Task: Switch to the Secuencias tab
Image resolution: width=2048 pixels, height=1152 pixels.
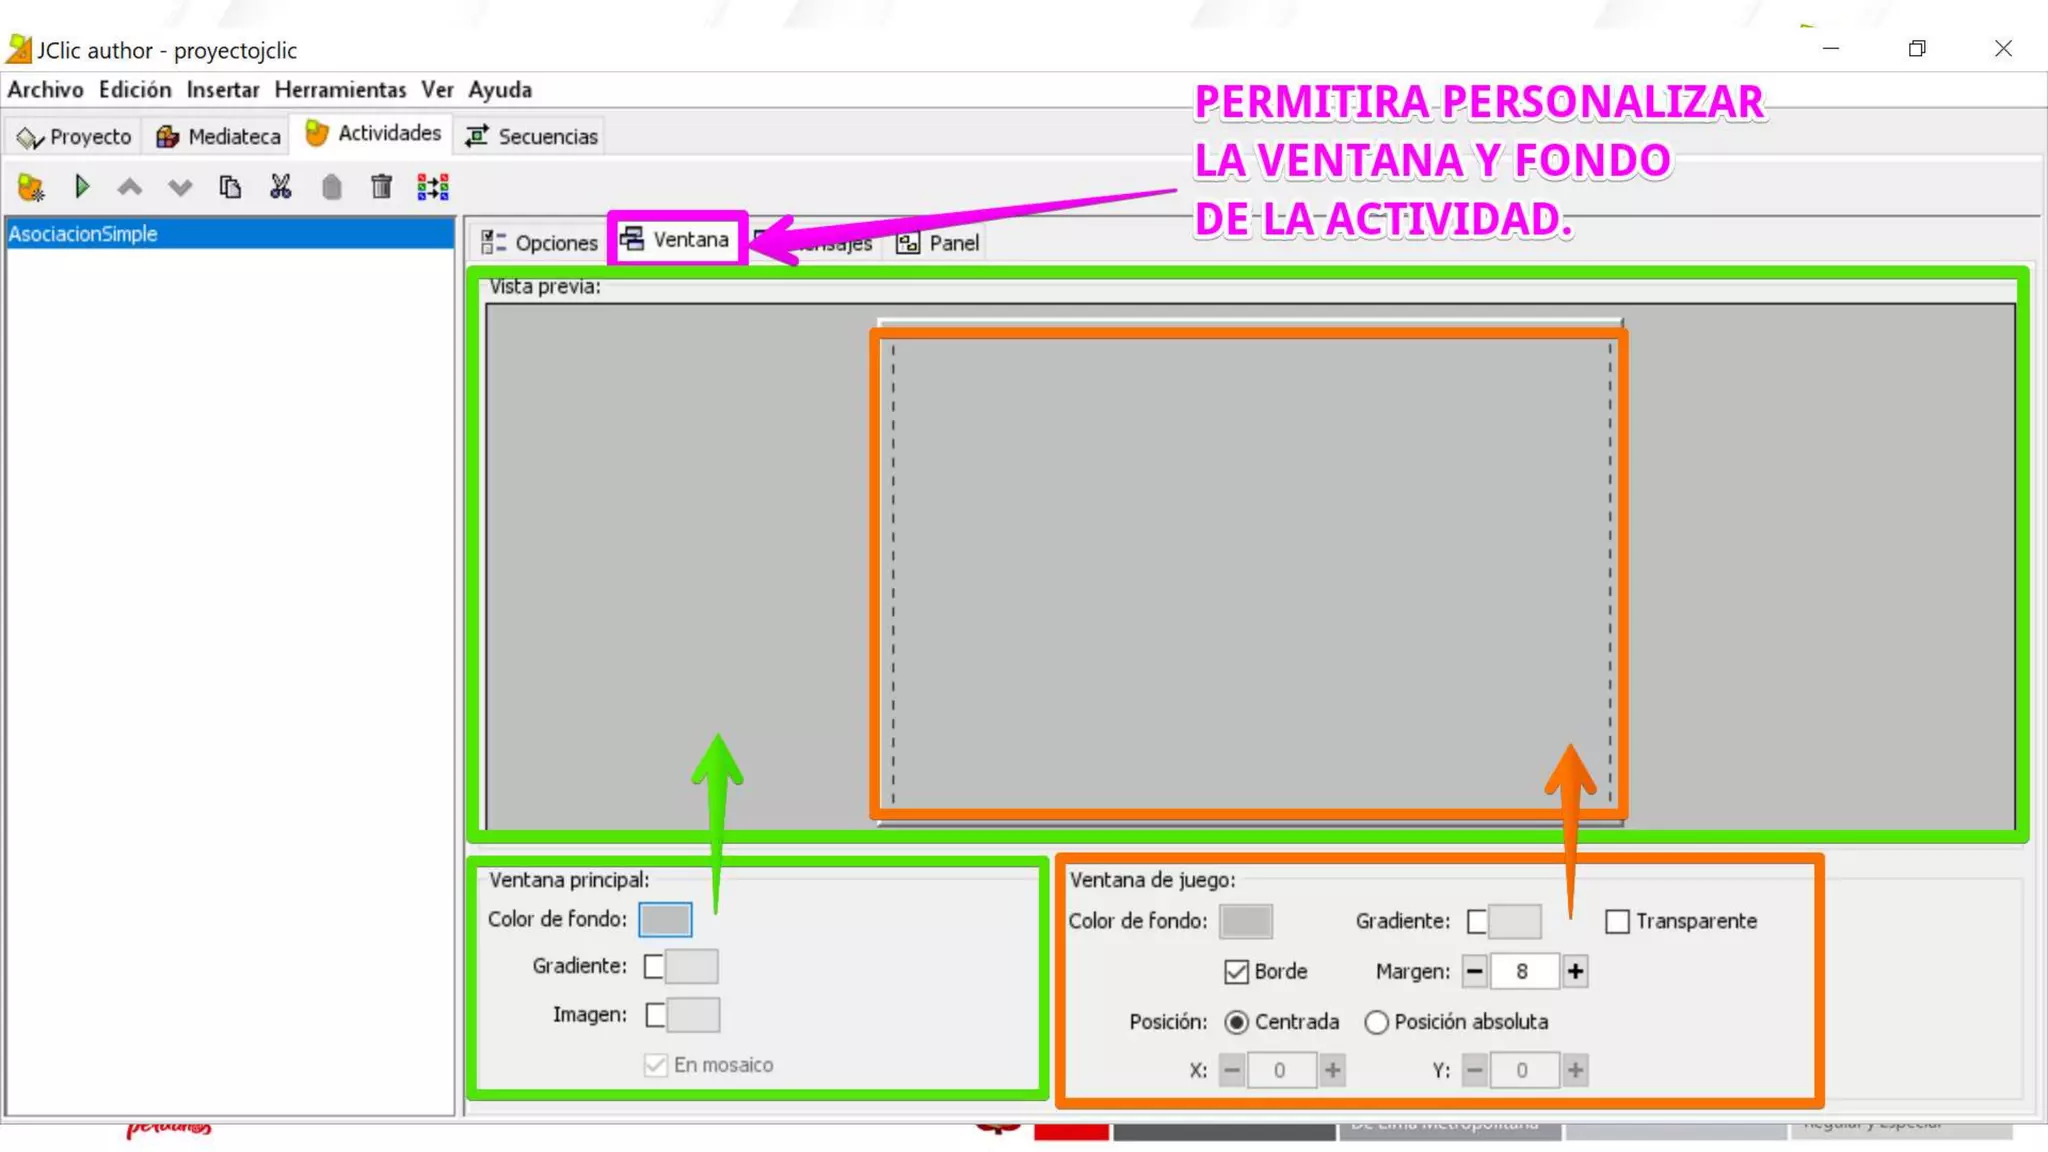Action: [x=531, y=136]
